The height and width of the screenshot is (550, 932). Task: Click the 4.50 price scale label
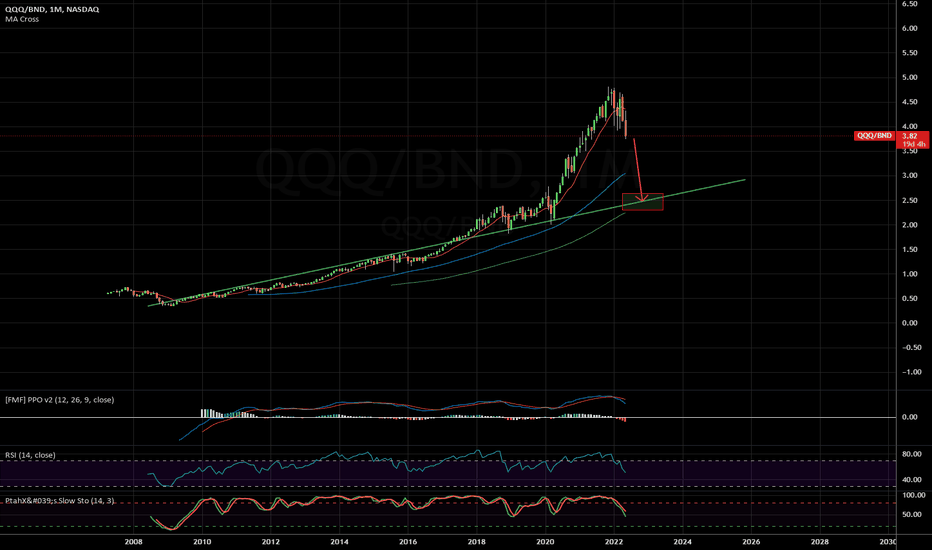coord(909,102)
